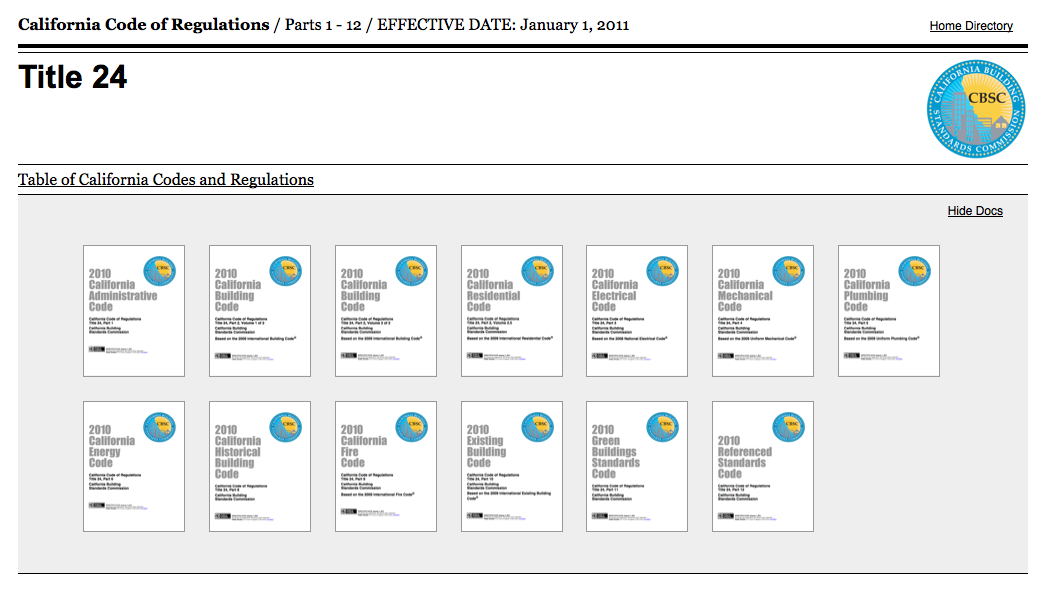
Task: Select the 2010 California Residential Code document
Action: [x=511, y=311]
